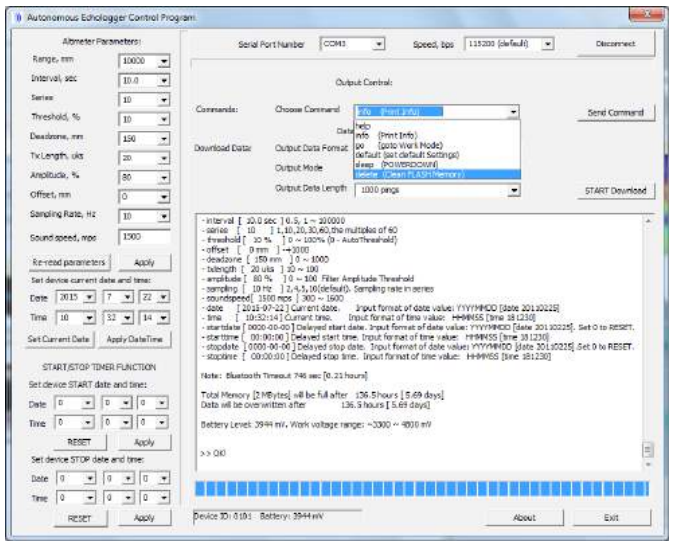Click the output log vertical scrollbar
679x547 pixels.
645,330
